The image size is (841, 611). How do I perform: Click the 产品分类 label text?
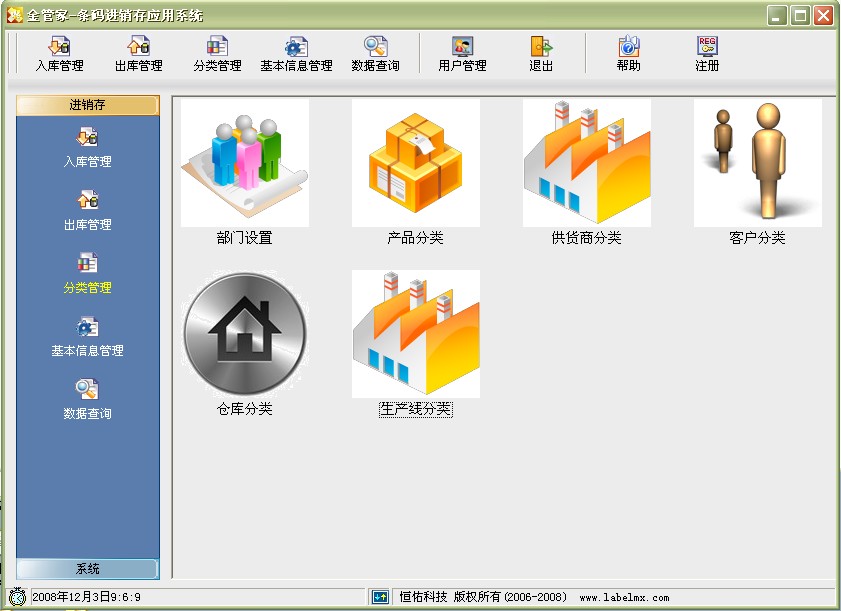pyautogui.click(x=416, y=238)
